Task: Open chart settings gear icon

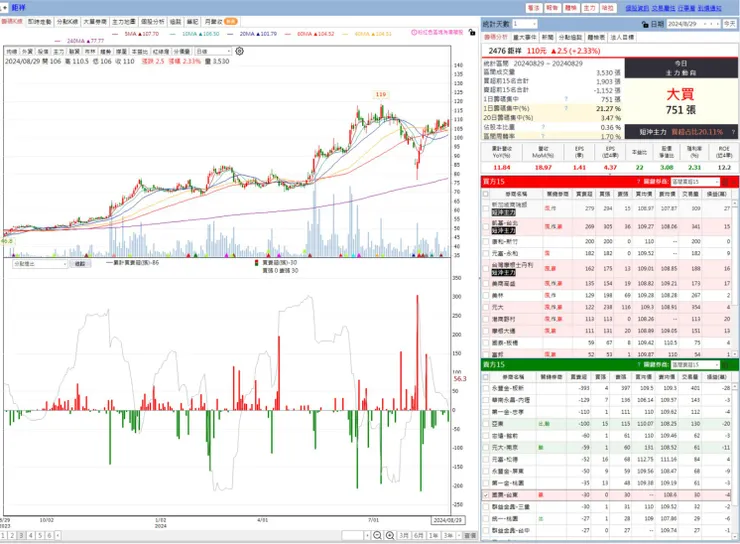Action: tap(240, 51)
